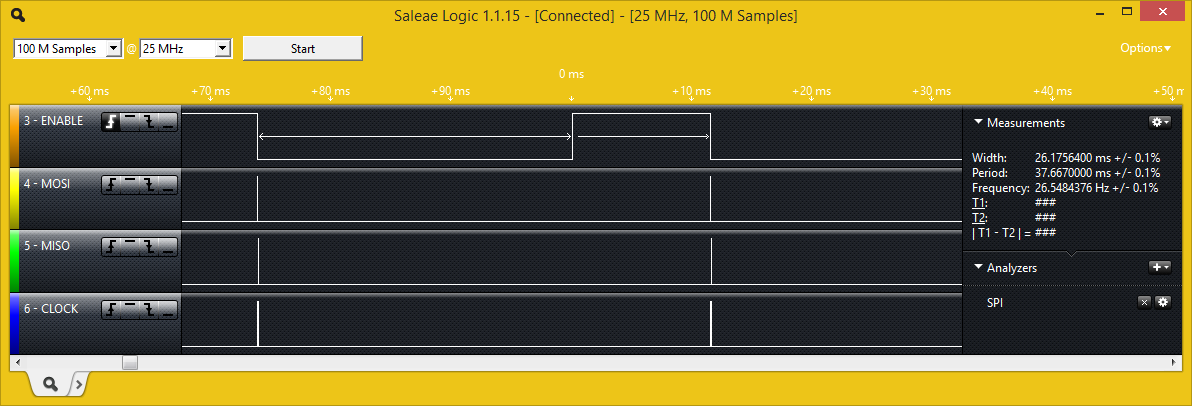Set rising edge trigger on MISO channel
Viewport: 1192px width, 406px height.
[111, 247]
